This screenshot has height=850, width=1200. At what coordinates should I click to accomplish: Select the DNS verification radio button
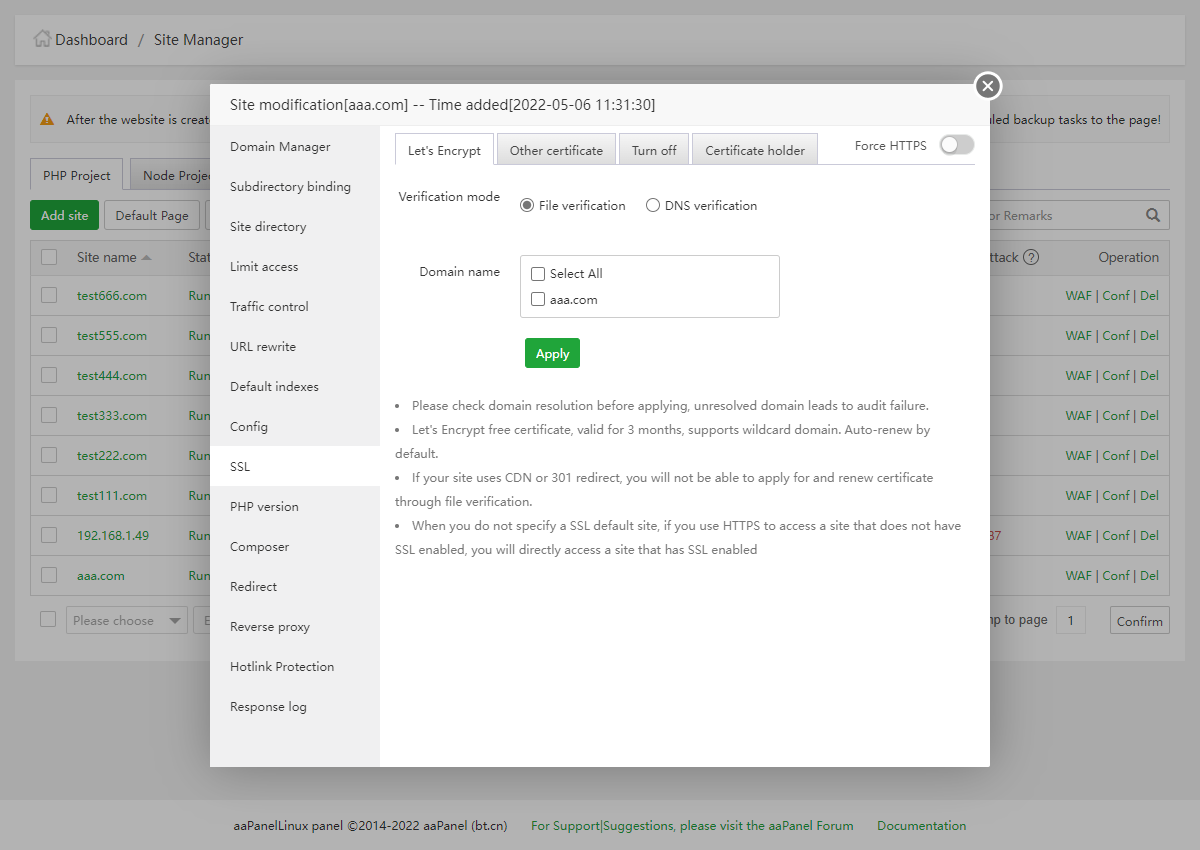point(653,206)
